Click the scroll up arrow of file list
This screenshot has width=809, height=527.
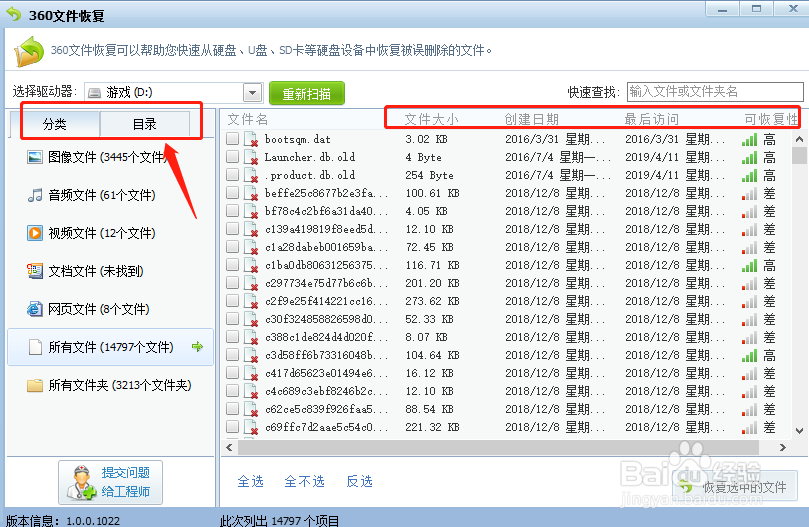[x=799, y=139]
